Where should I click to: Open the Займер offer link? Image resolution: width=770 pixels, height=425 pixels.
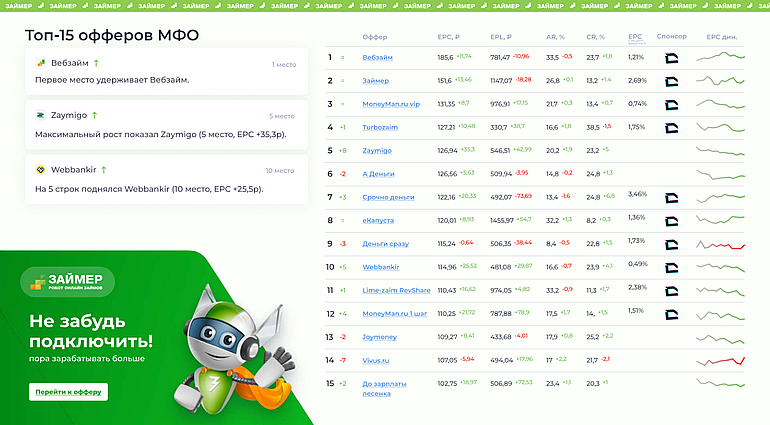click(x=376, y=81)
